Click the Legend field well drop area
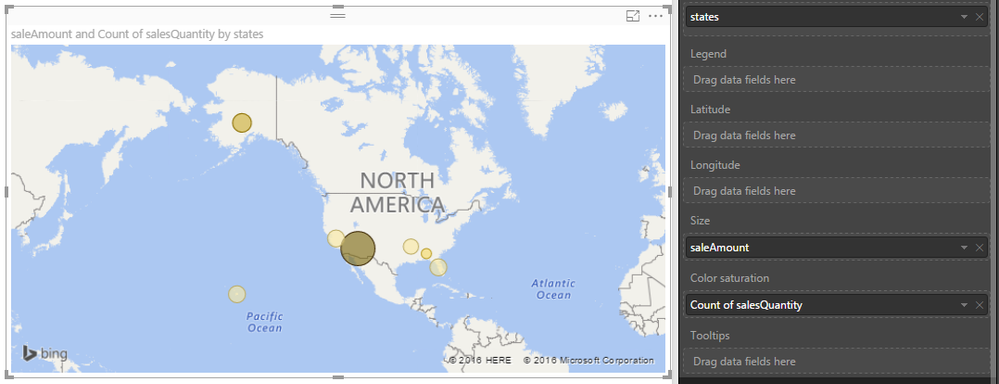Image resolution: width=999 pixels, height=384 pixels. (837, 80)
